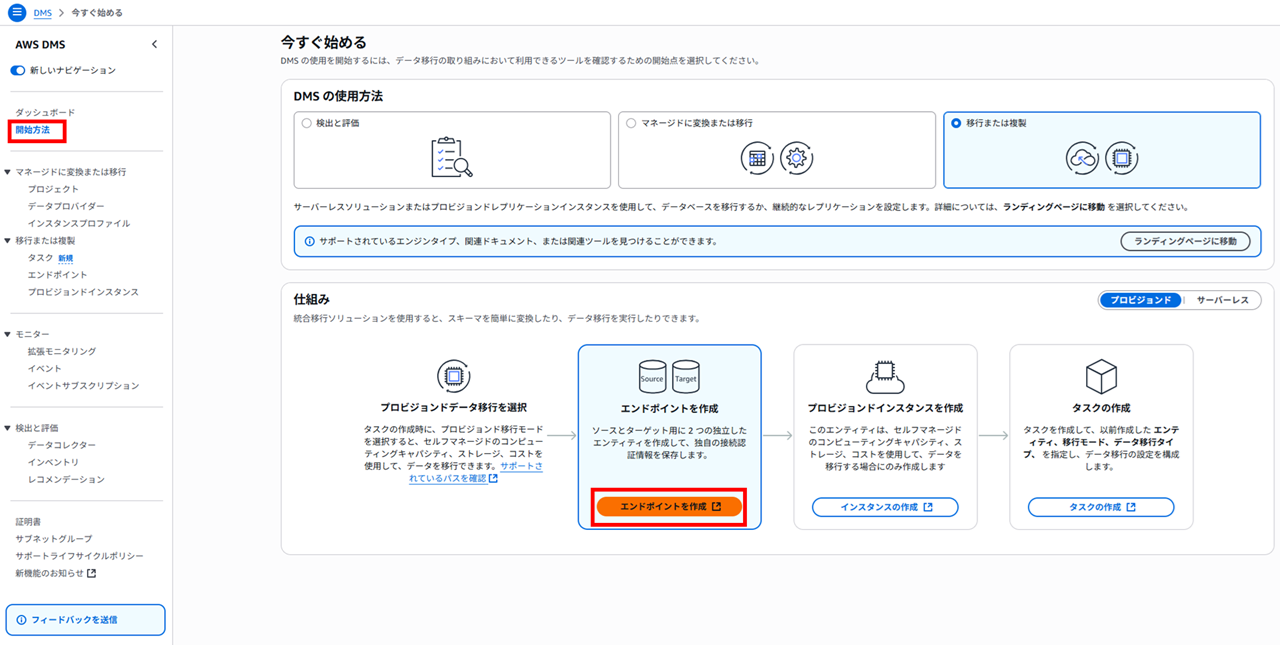Select the 検出と評価 radio option
The height and width of the screenshot is (645, 1280).
pyautogui.click(x=307, y=123)
